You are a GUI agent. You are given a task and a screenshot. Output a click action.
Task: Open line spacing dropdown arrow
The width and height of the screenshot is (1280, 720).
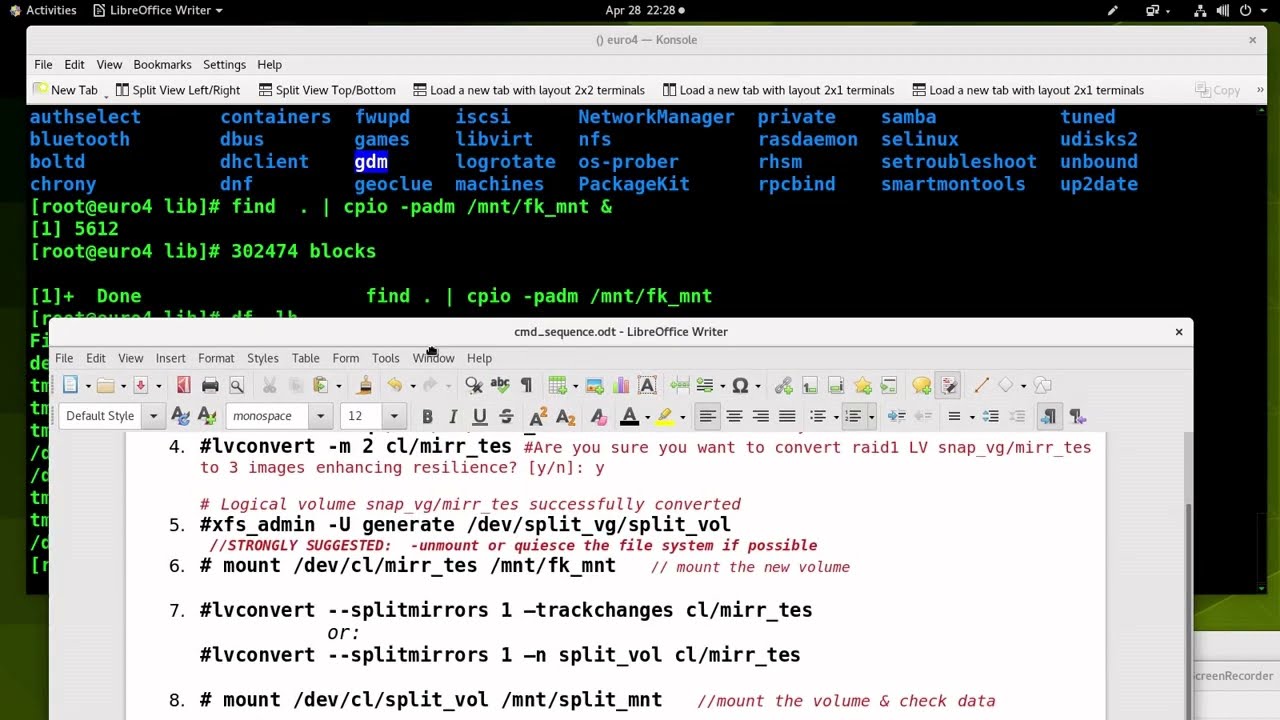pyautogui.click(x=972, y=416)
